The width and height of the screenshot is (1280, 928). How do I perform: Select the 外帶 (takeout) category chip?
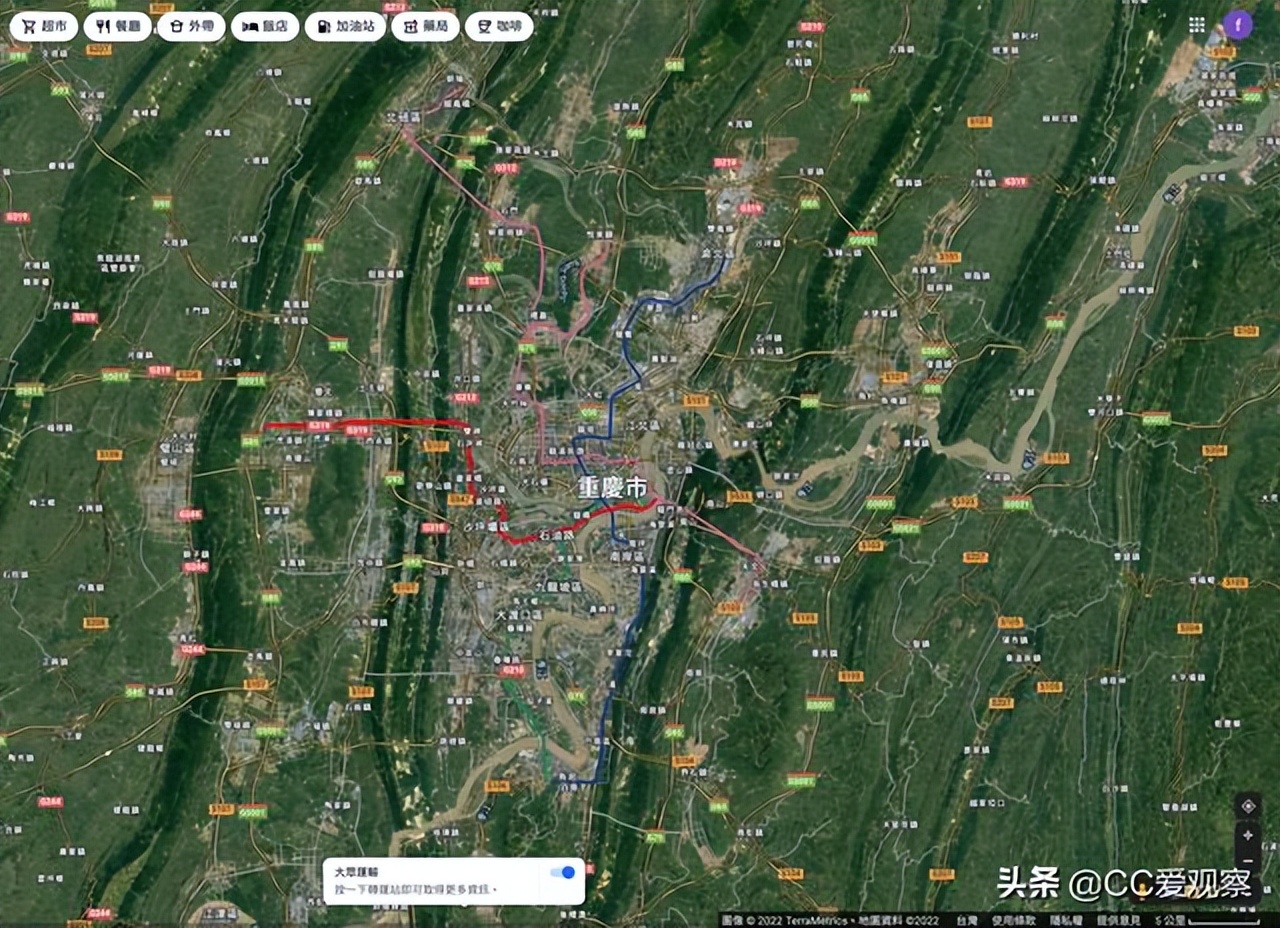click(x=192, y=27)
